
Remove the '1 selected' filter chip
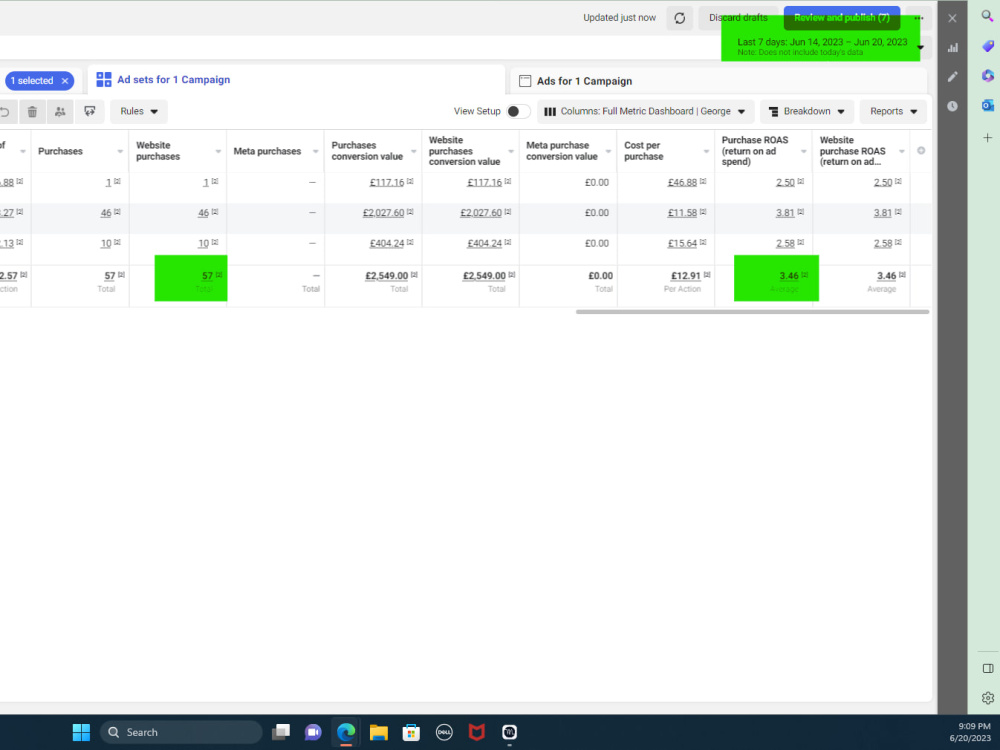[x=65, y=81]
